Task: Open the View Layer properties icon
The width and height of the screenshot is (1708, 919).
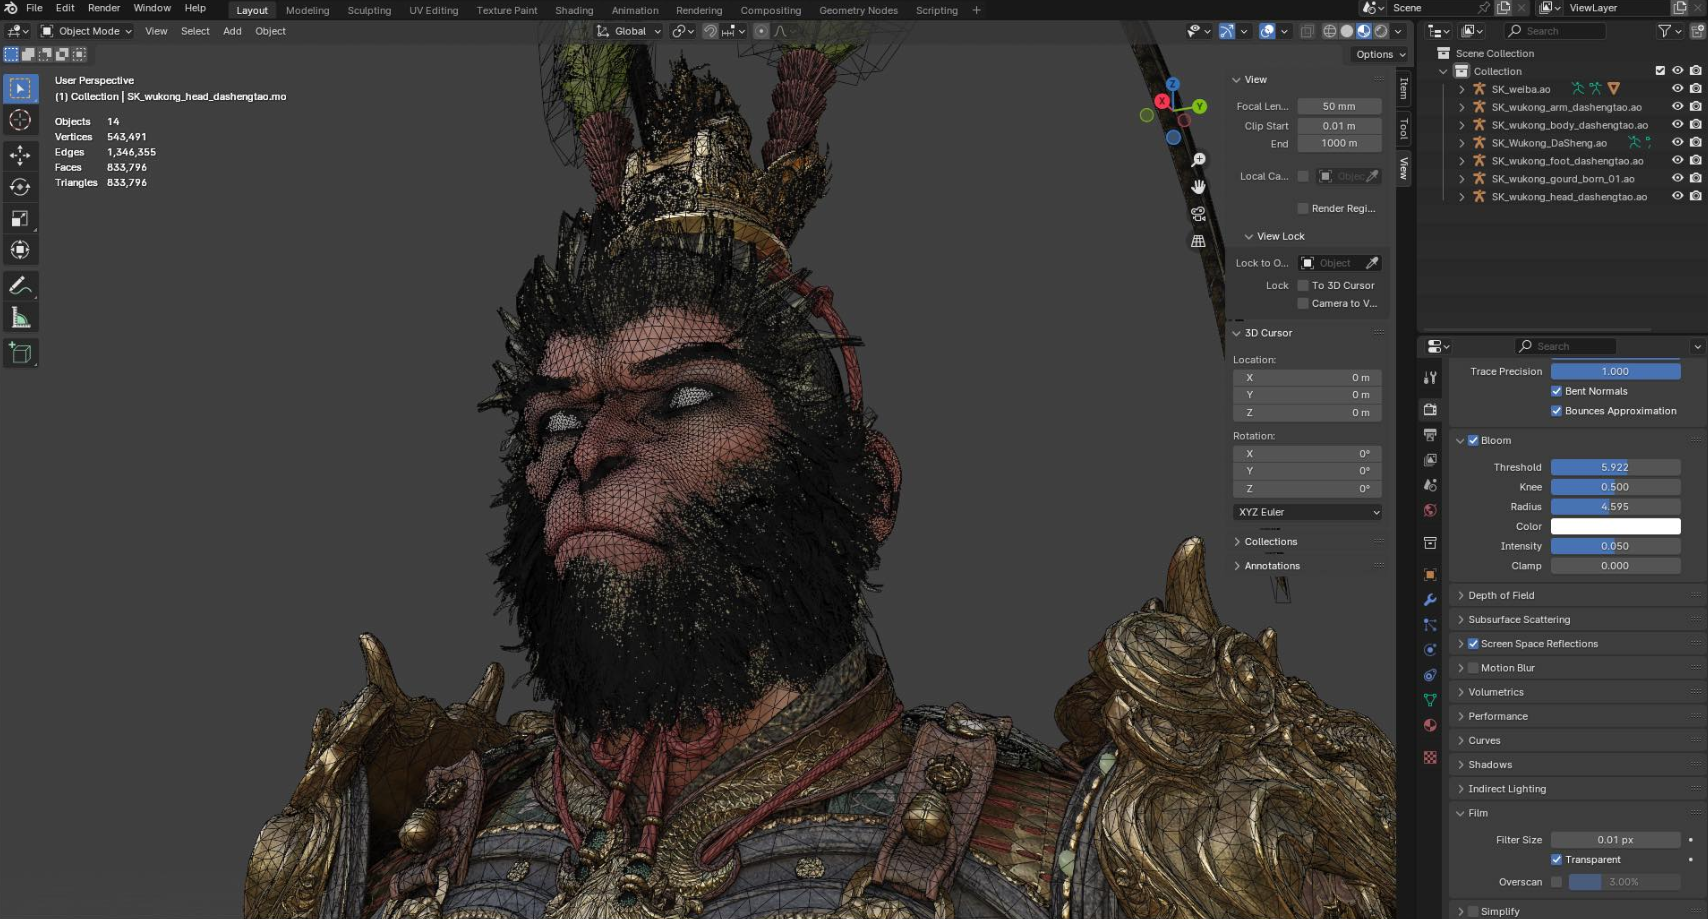Action: (x=1430, y=460)
